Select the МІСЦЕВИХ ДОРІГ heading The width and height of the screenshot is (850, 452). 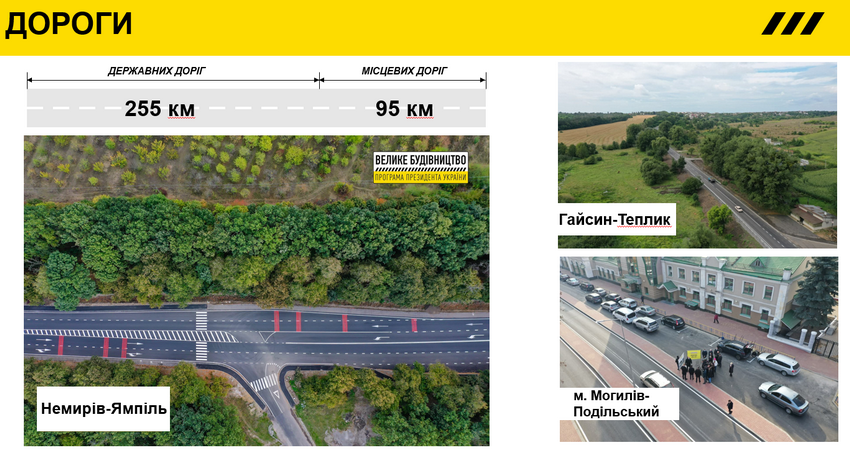403,71
